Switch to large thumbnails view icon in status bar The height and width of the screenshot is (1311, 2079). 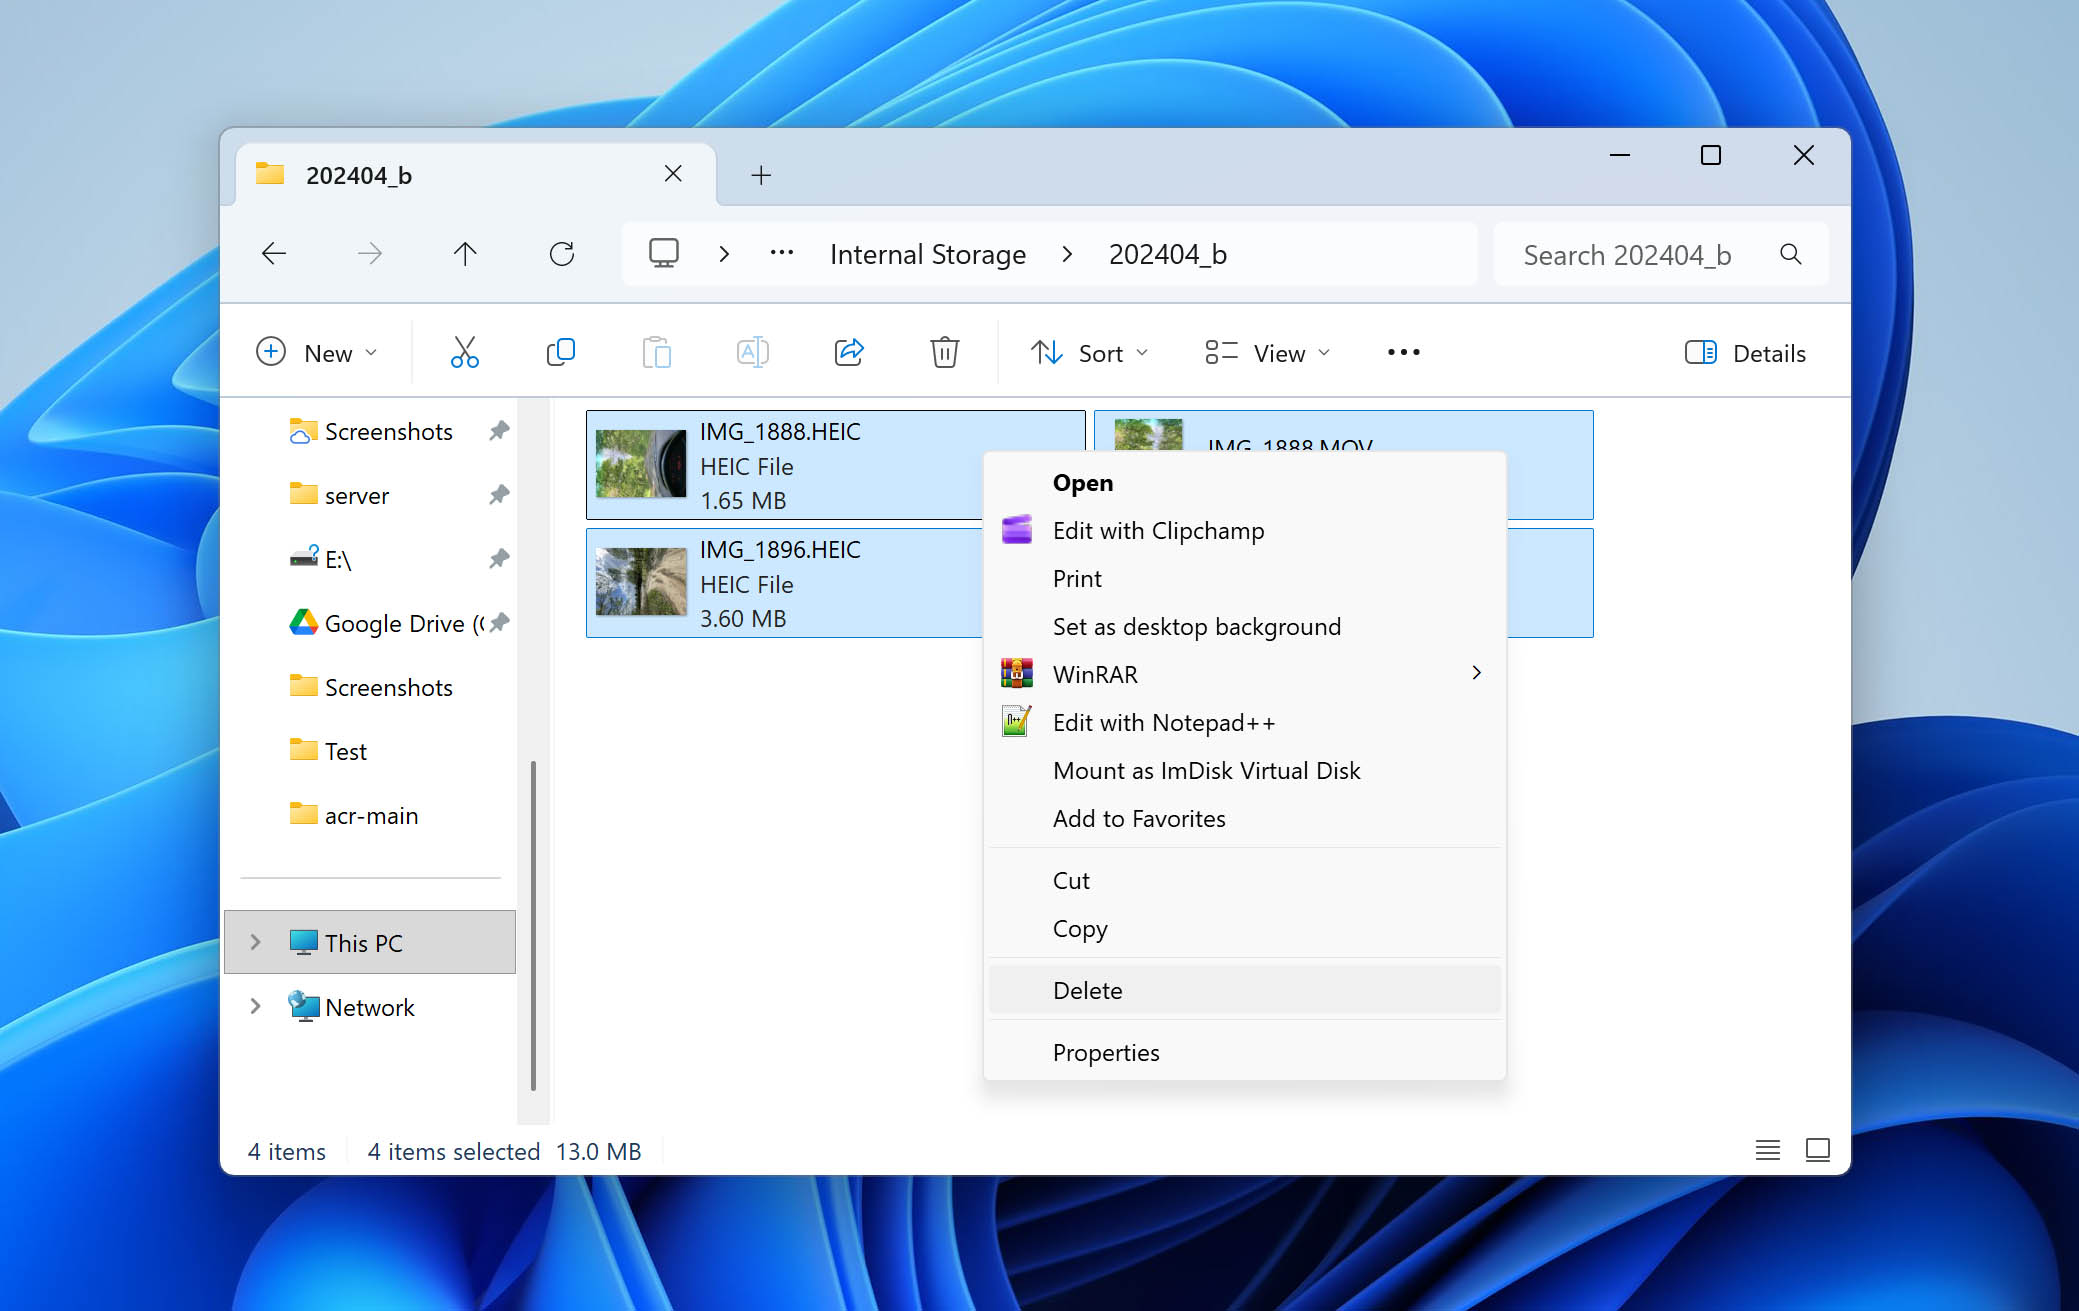1818,1150
